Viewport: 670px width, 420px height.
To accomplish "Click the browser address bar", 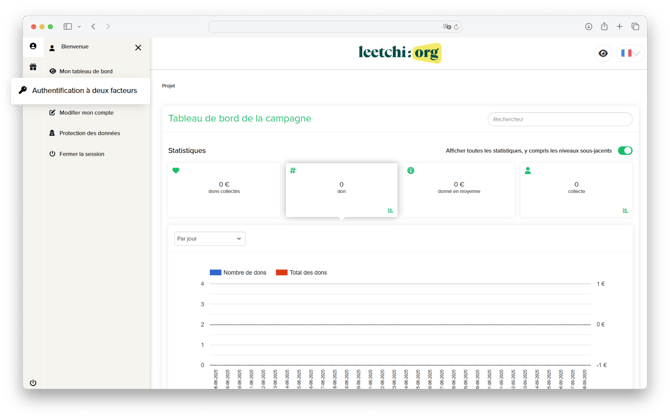I will [335, 26].
